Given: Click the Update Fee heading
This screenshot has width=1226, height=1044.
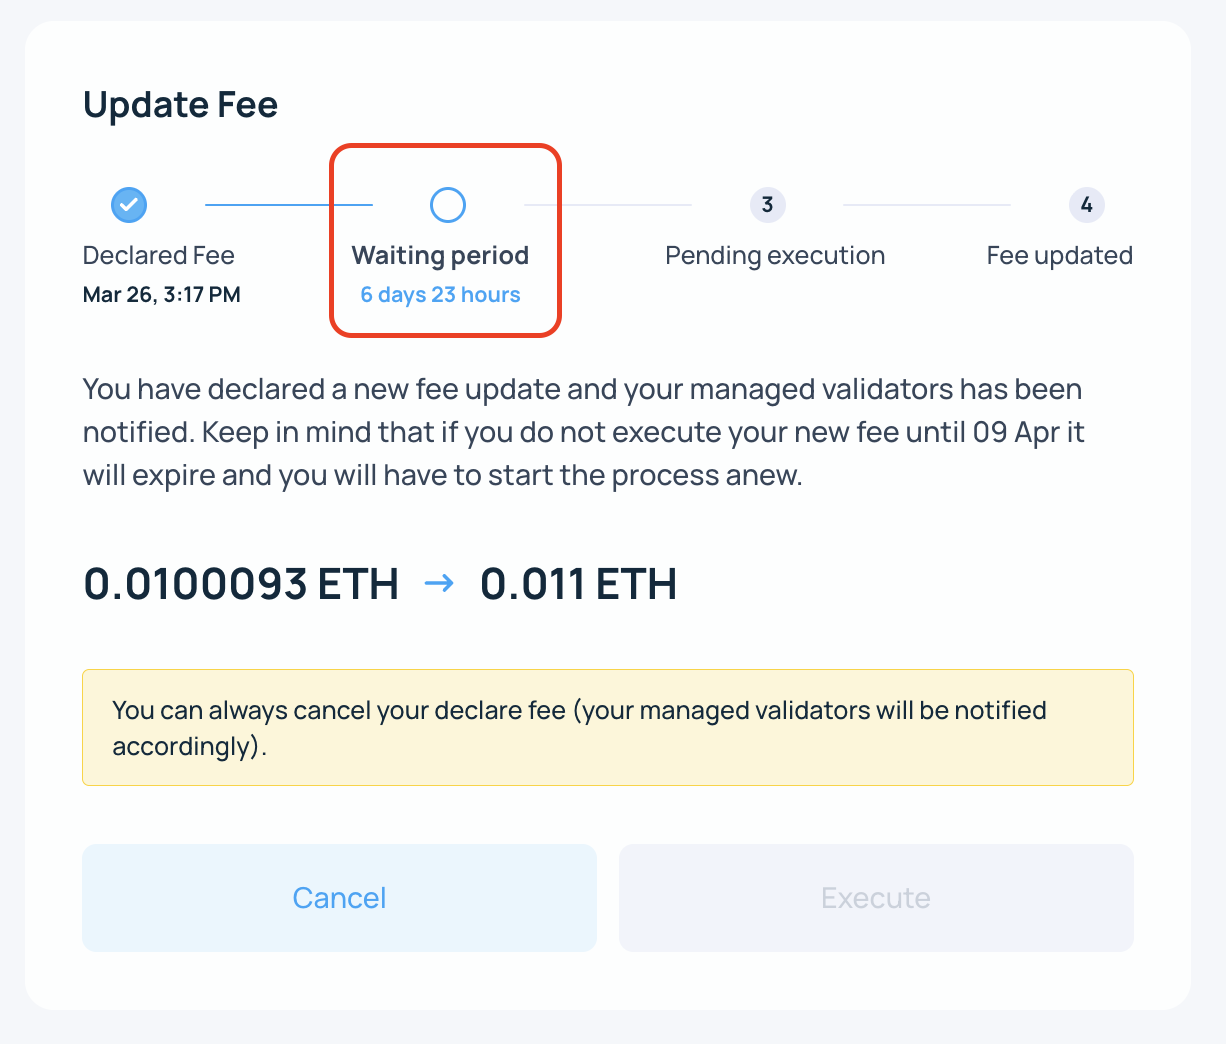Looking at the screenshot, I should (x=180, y=105).
